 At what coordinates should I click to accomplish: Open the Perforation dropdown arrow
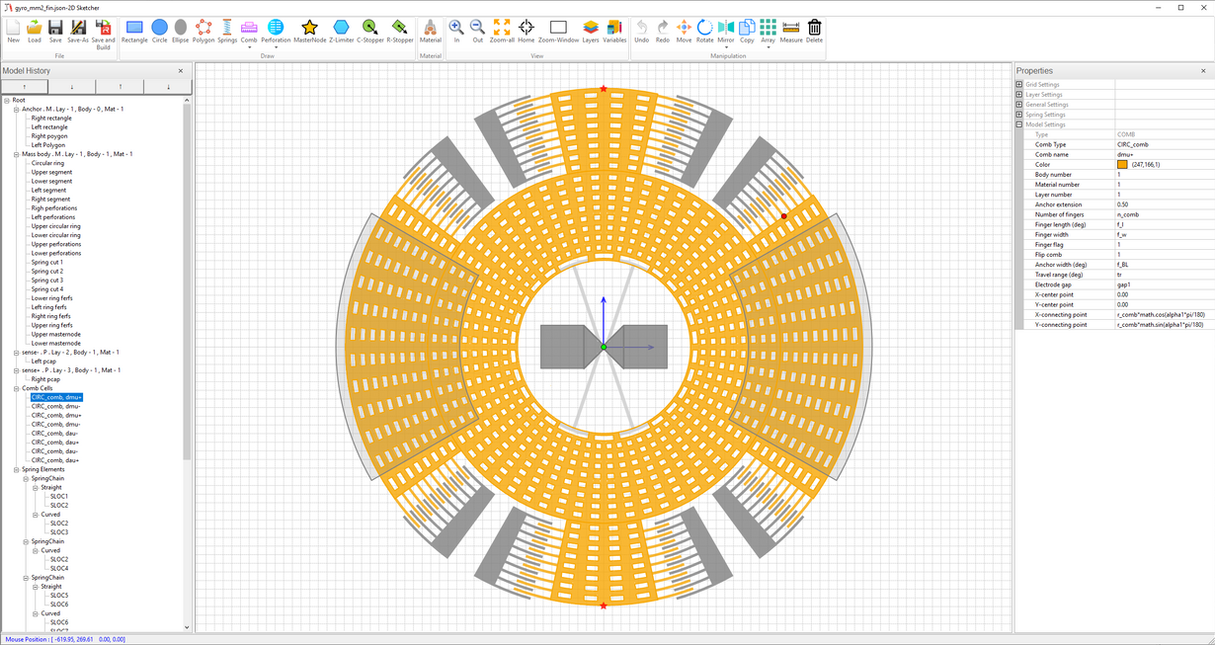click(276, 48)
